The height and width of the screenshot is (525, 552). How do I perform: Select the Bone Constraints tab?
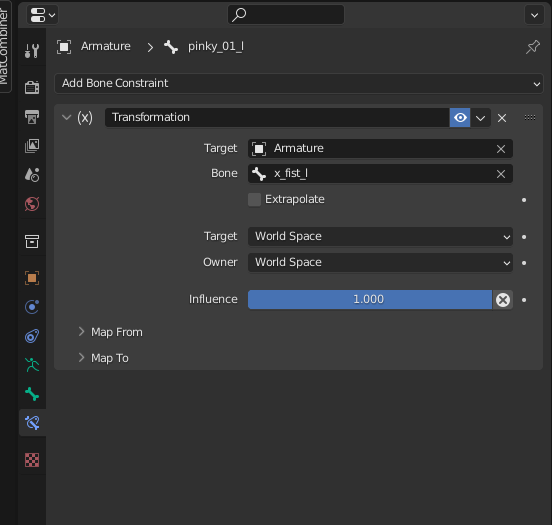pyautogui.click(x=32, y=423)
